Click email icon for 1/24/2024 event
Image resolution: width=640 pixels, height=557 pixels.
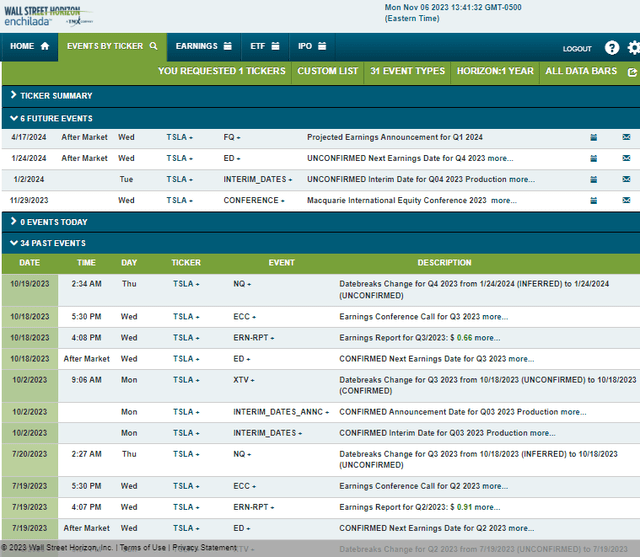[626, 158]
